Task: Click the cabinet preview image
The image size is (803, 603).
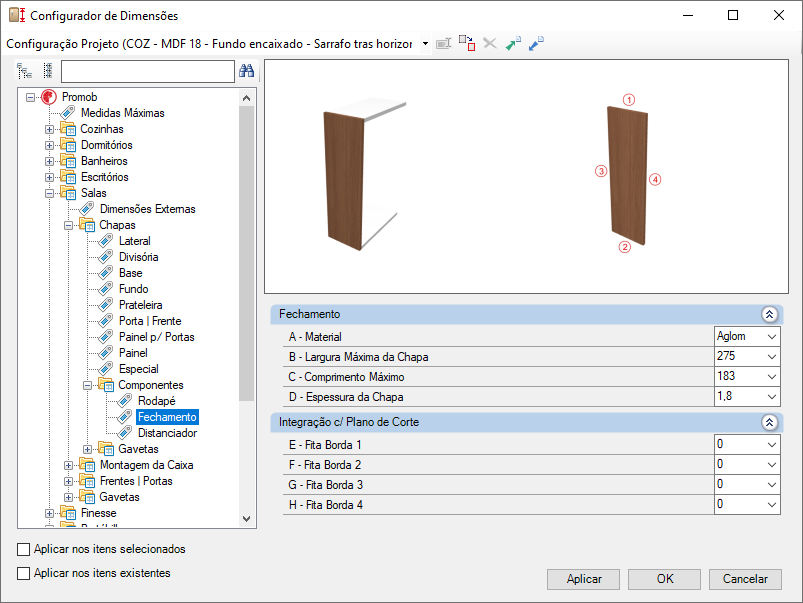Action: click(364, 176)
